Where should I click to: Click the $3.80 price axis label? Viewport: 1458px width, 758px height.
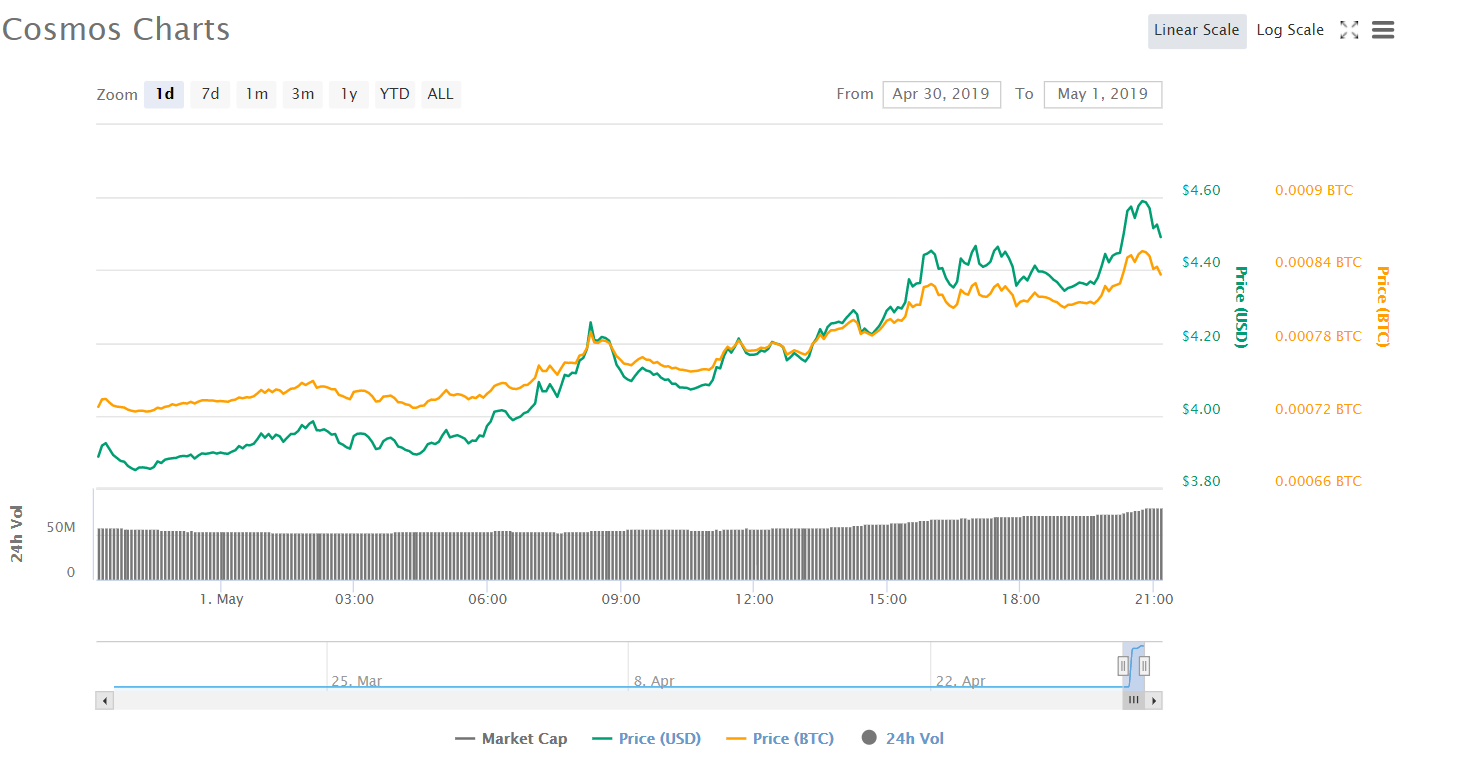1201,481
